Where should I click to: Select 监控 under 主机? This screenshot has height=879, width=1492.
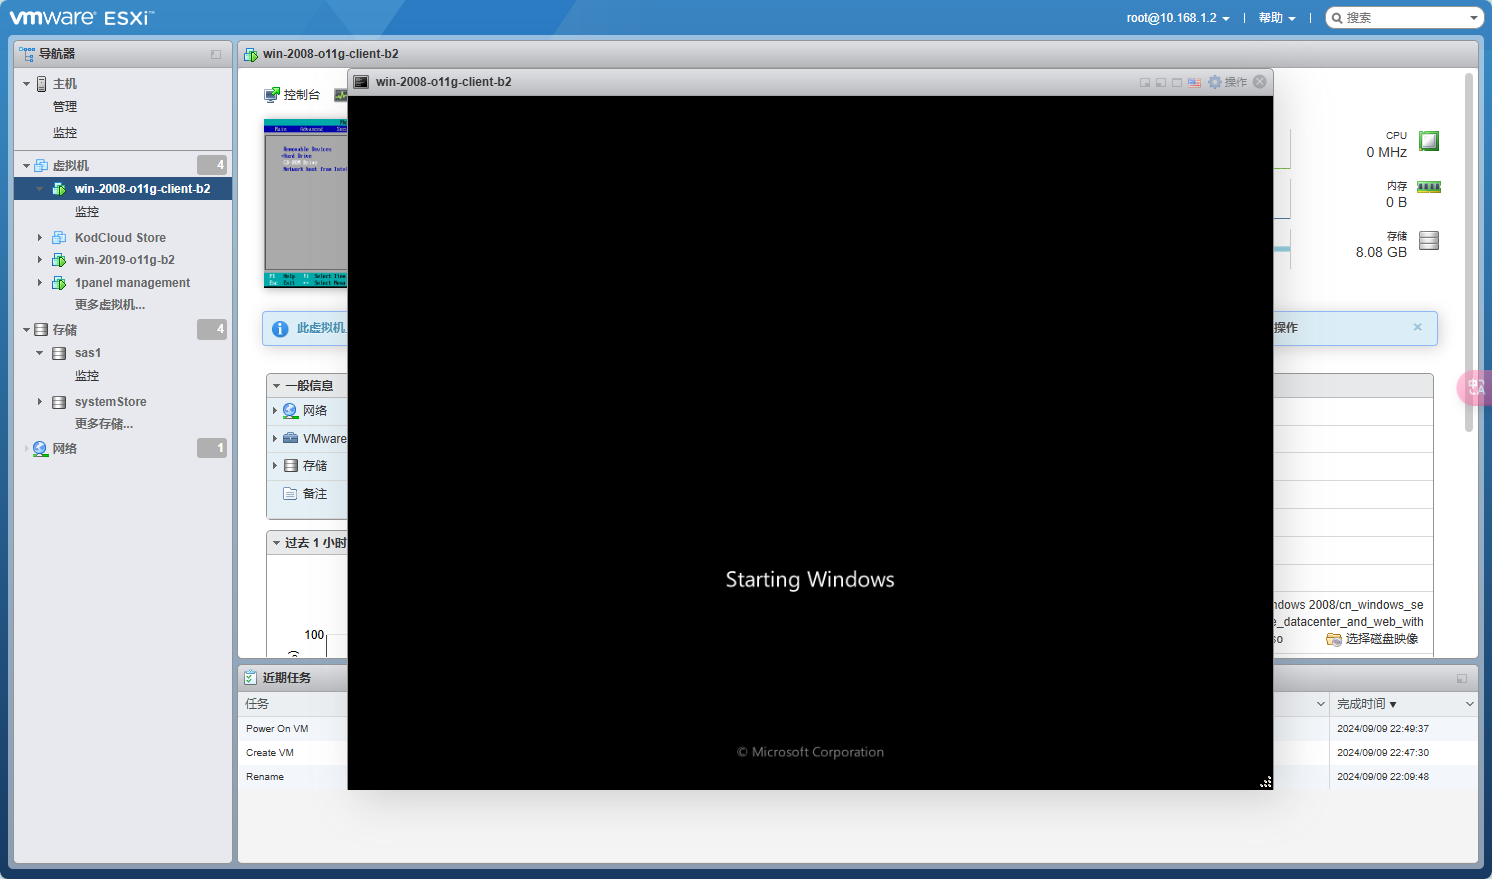[x=65, y=133]
